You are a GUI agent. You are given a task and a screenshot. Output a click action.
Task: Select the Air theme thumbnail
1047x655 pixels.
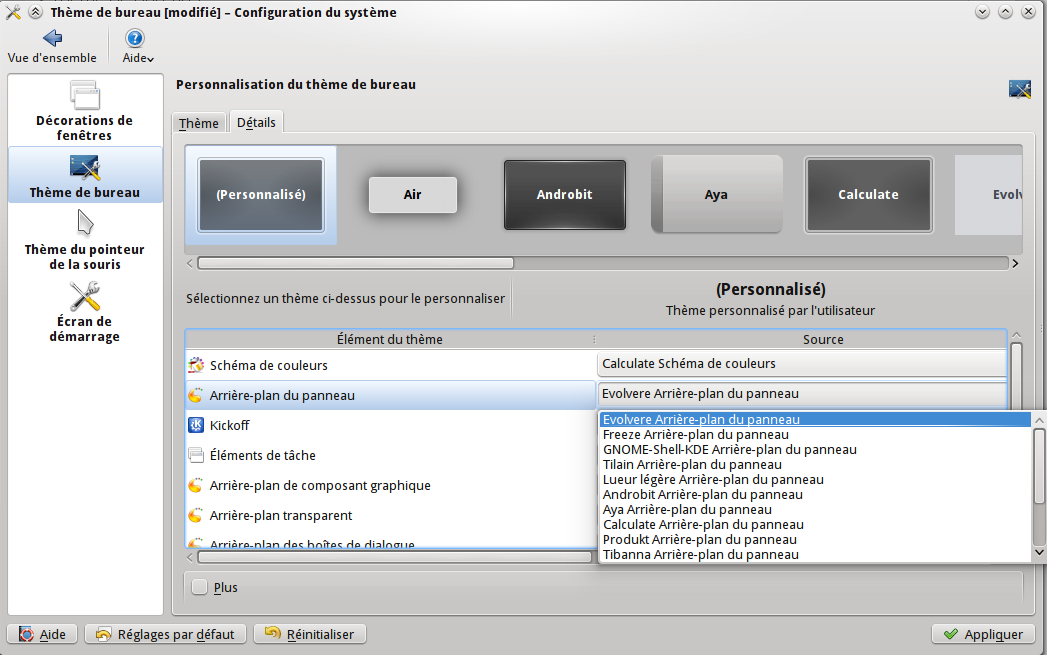pyautogui.click(x=413, y=195)
